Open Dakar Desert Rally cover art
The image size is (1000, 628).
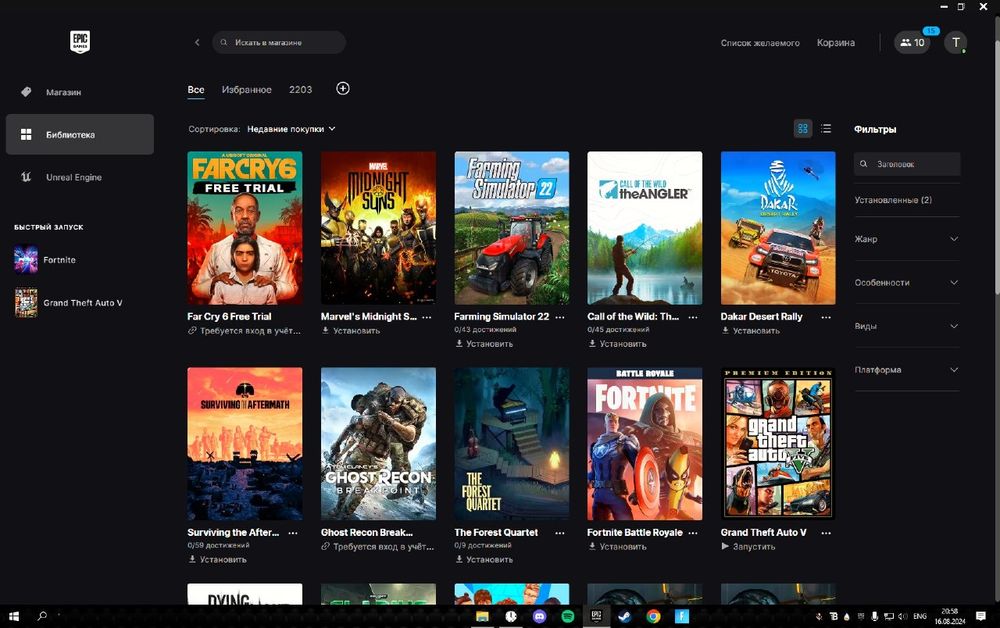[x=778, y=228]
